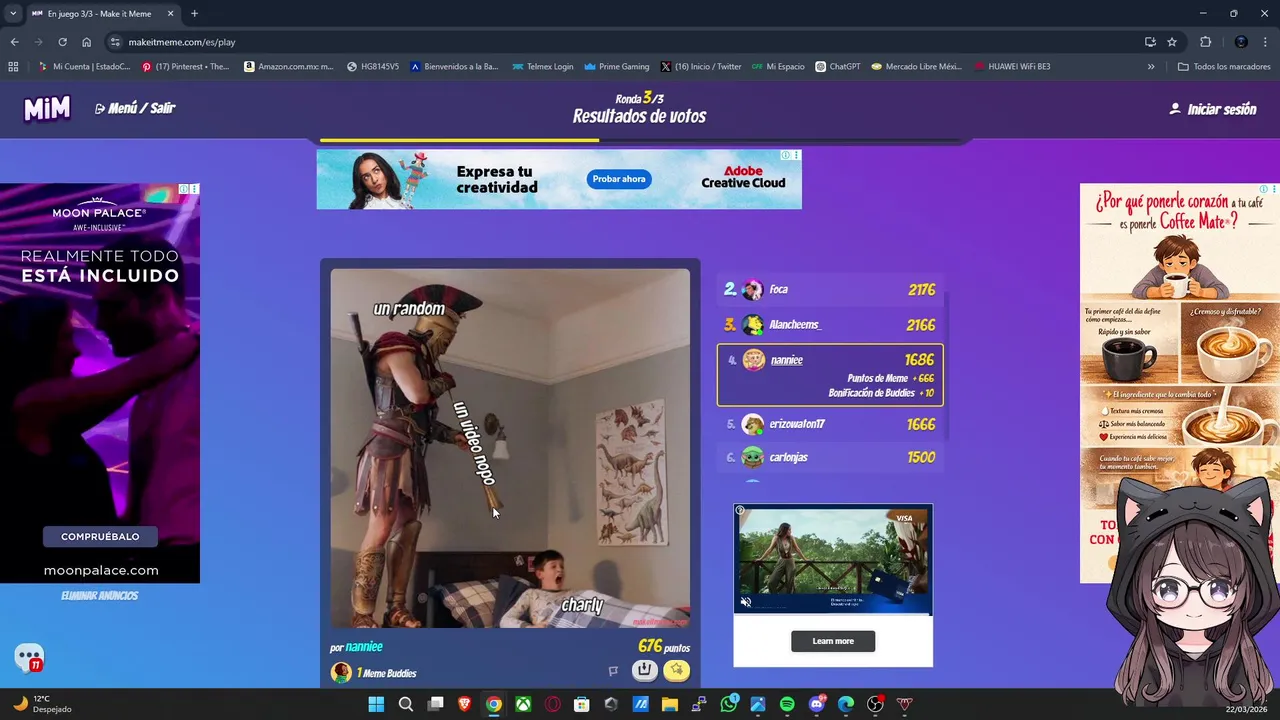Click Learn more in Visa ad

tap(833, 641)
